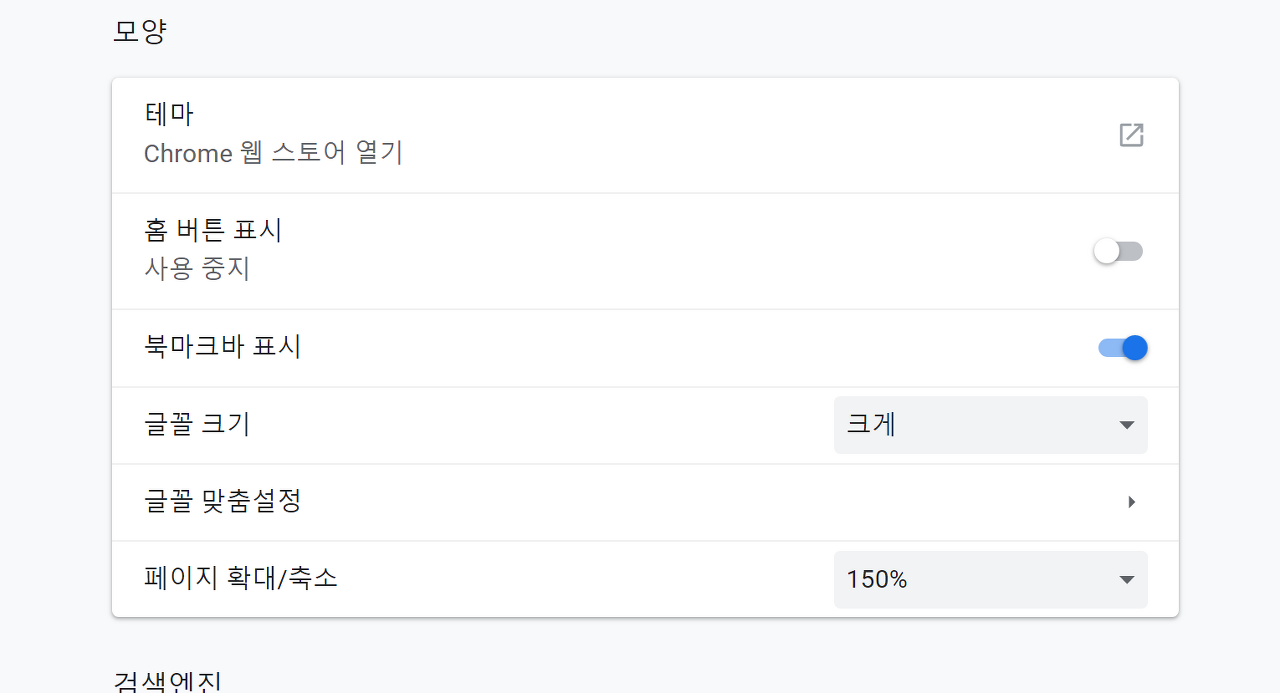Open the 글꼴 크기 dropdown showing 크게
The height and width of the screenshot is (693, 1280).
pyautogui.click(x=991, y=425)
